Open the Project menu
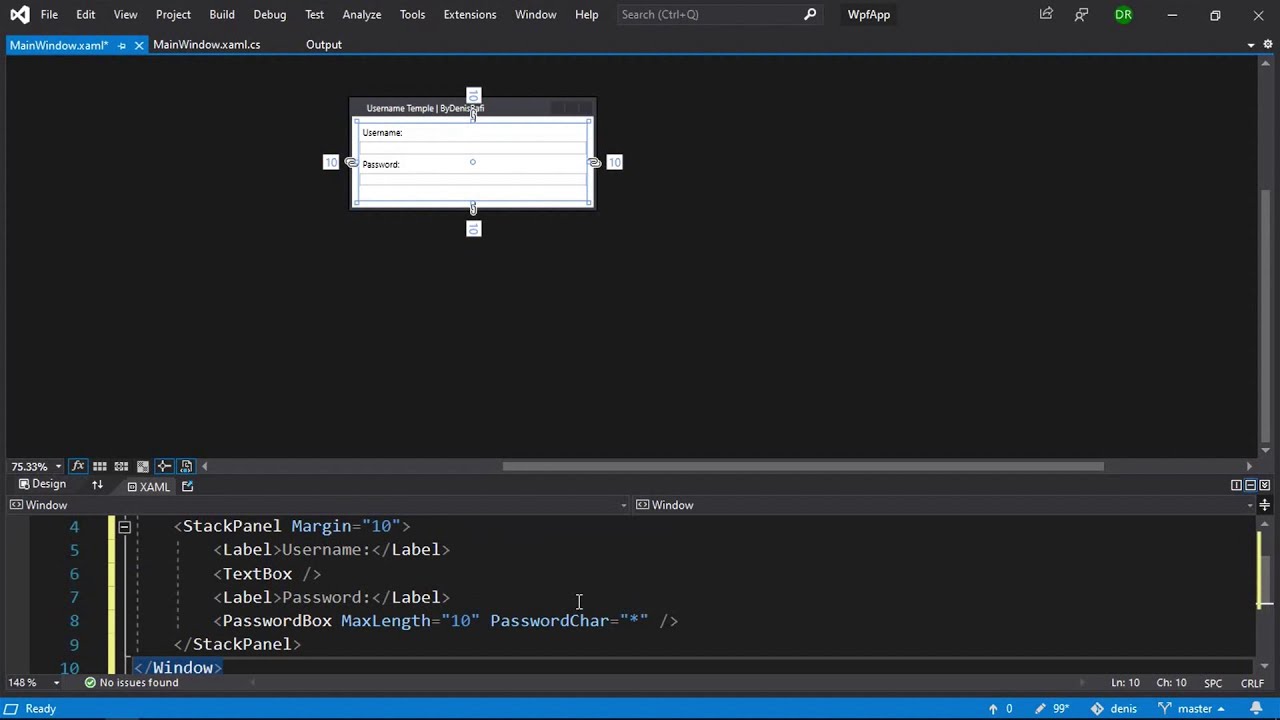The height and width of the screenshot is (720, 1280). tap(173, 14)
